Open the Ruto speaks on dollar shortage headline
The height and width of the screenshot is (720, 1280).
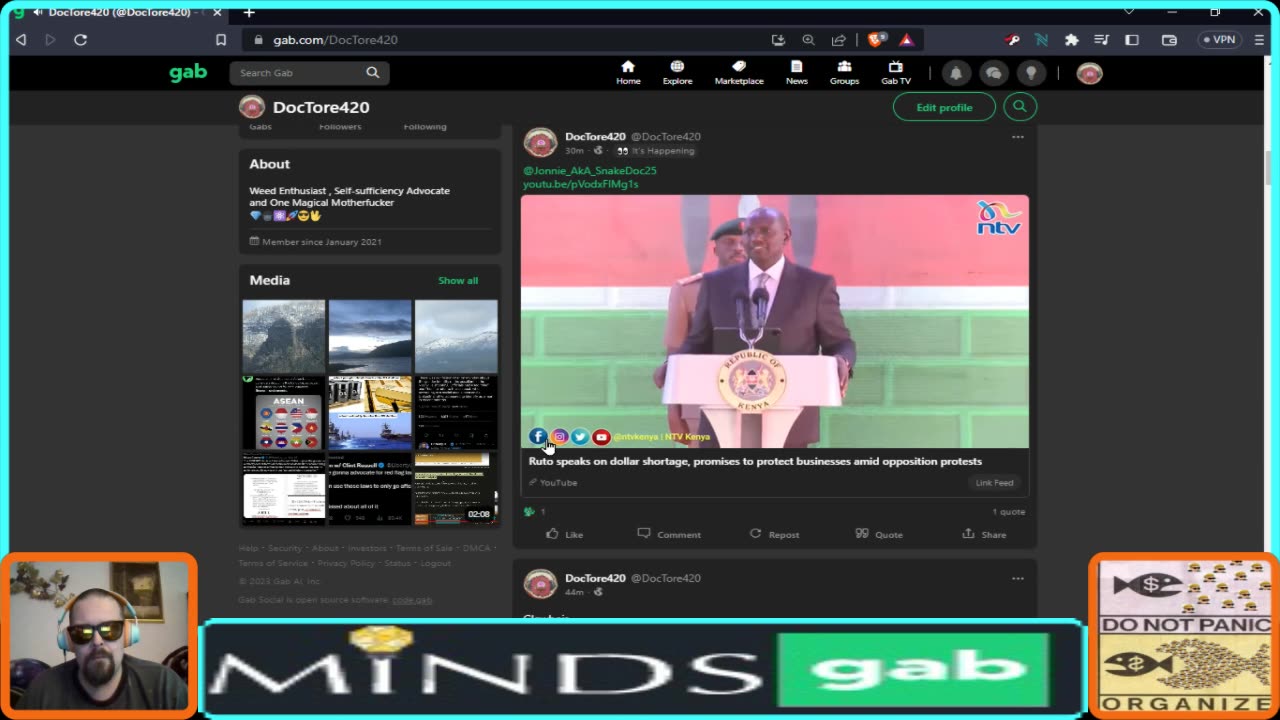(x=755, y=462)
